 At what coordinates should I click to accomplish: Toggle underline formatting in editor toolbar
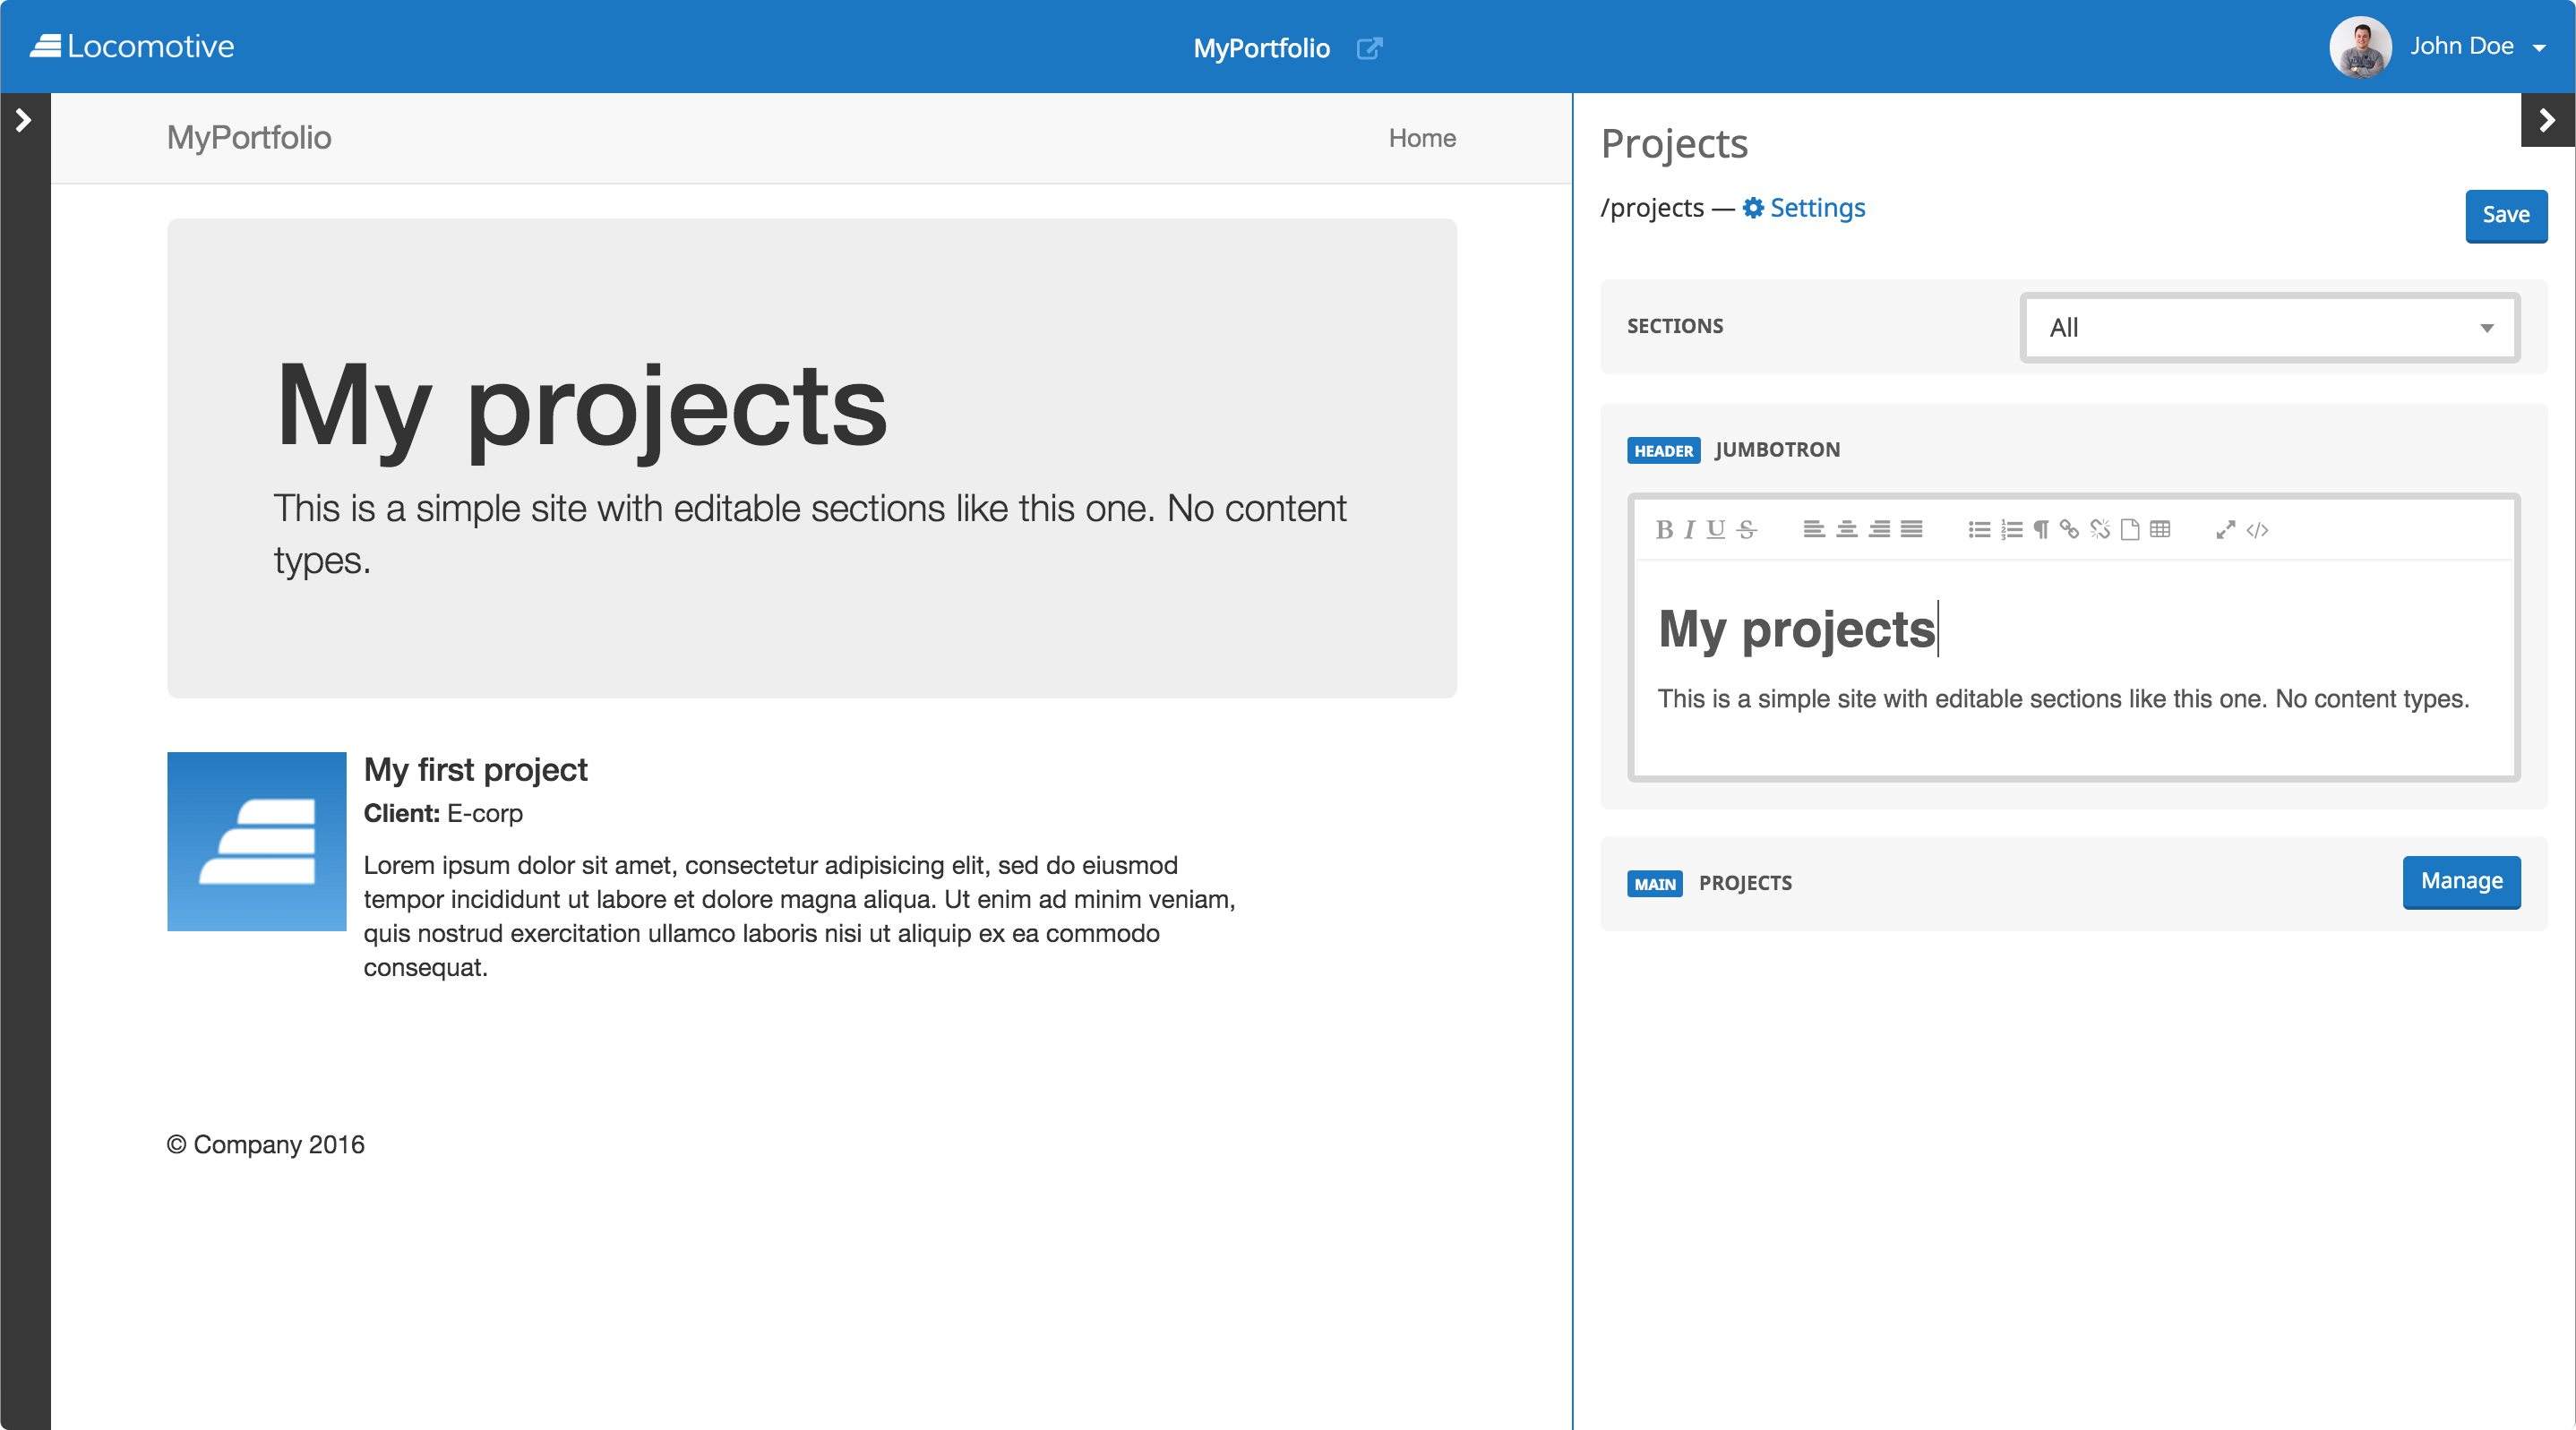1715,530
